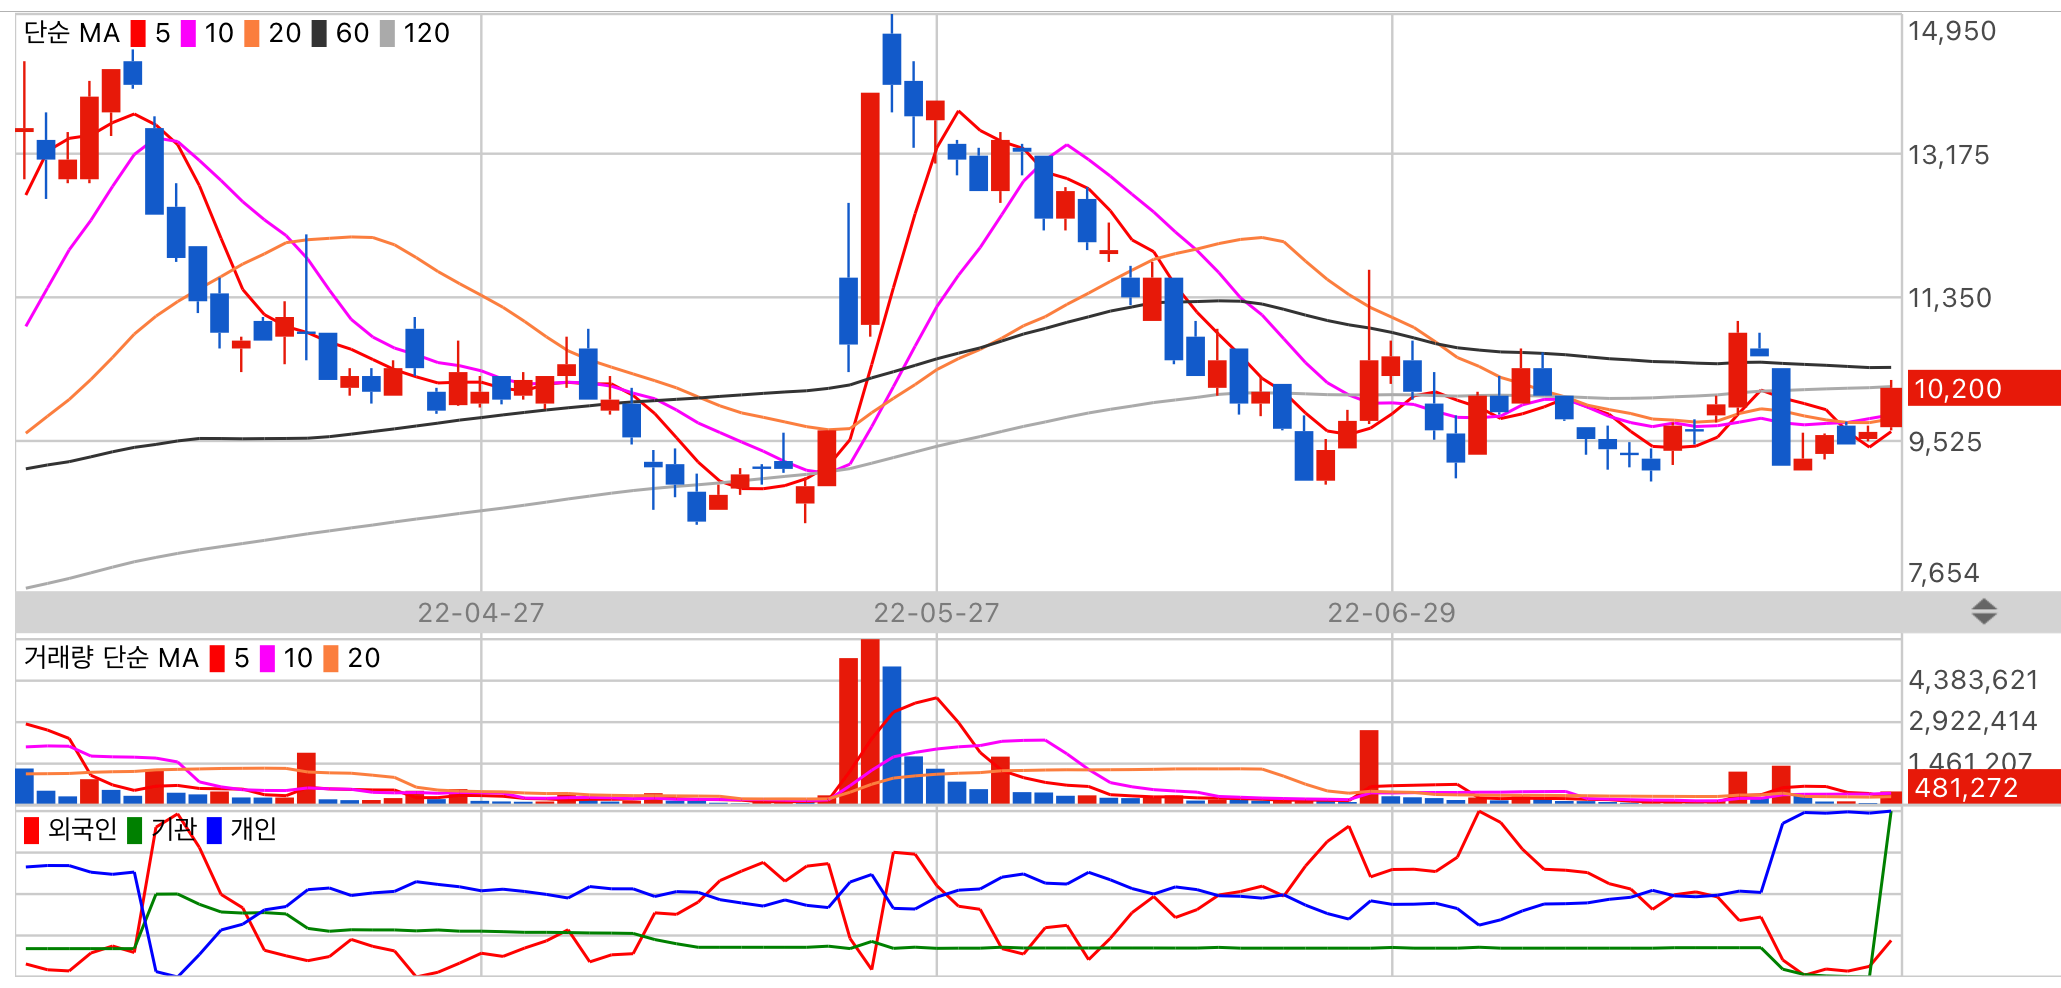This screenshot has height=988, width=2061.
Task: Click the black 60-day MA color swatch
Action: [319, 34]
